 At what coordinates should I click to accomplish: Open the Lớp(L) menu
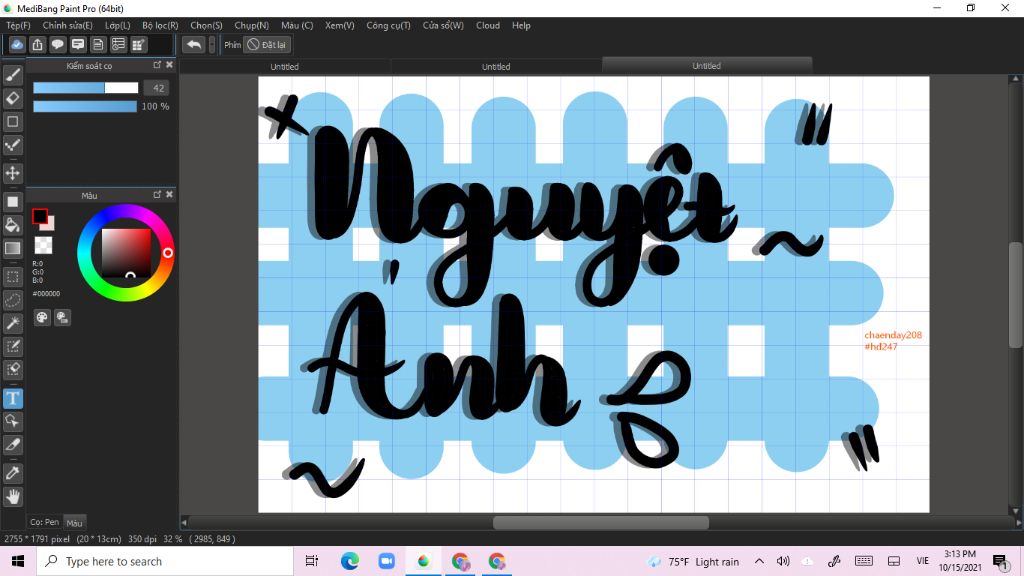[118, 25]
